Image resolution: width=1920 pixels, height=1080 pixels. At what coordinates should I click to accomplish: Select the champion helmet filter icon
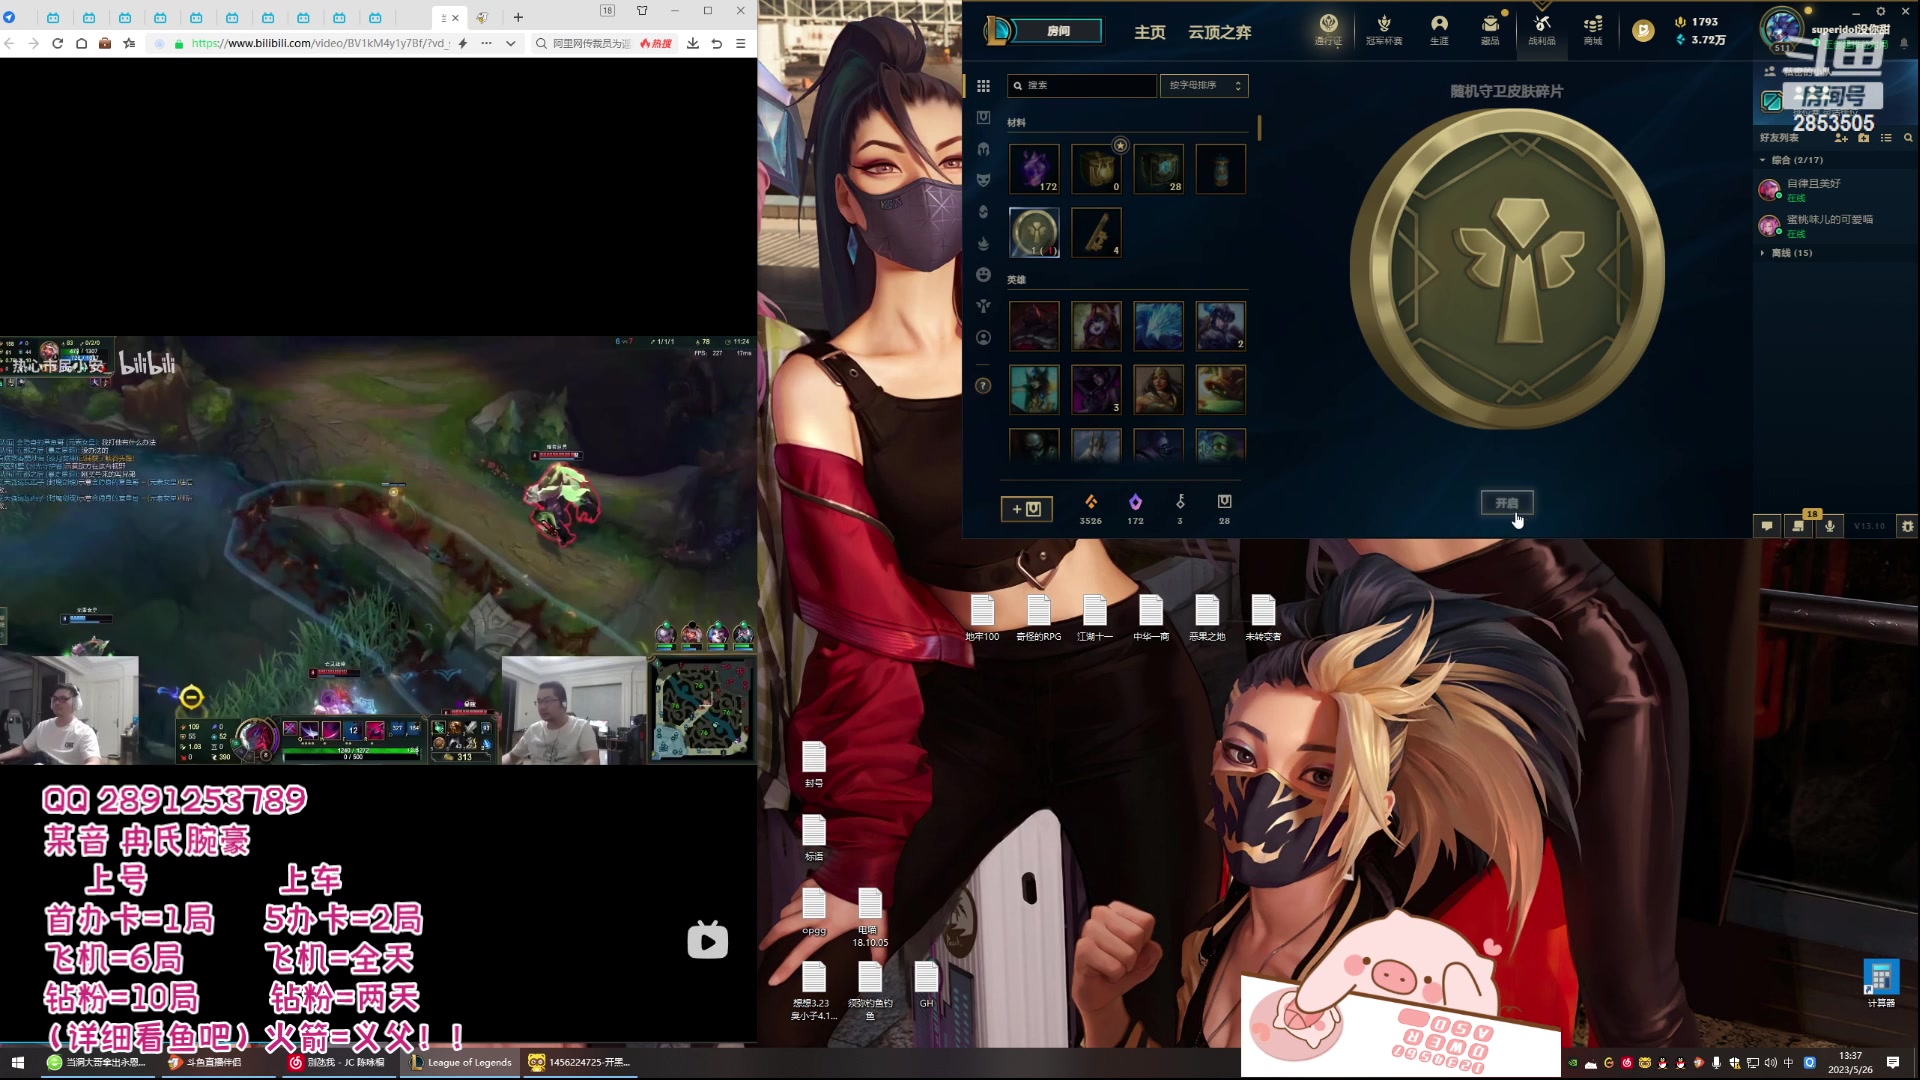(x=983, y=149)
